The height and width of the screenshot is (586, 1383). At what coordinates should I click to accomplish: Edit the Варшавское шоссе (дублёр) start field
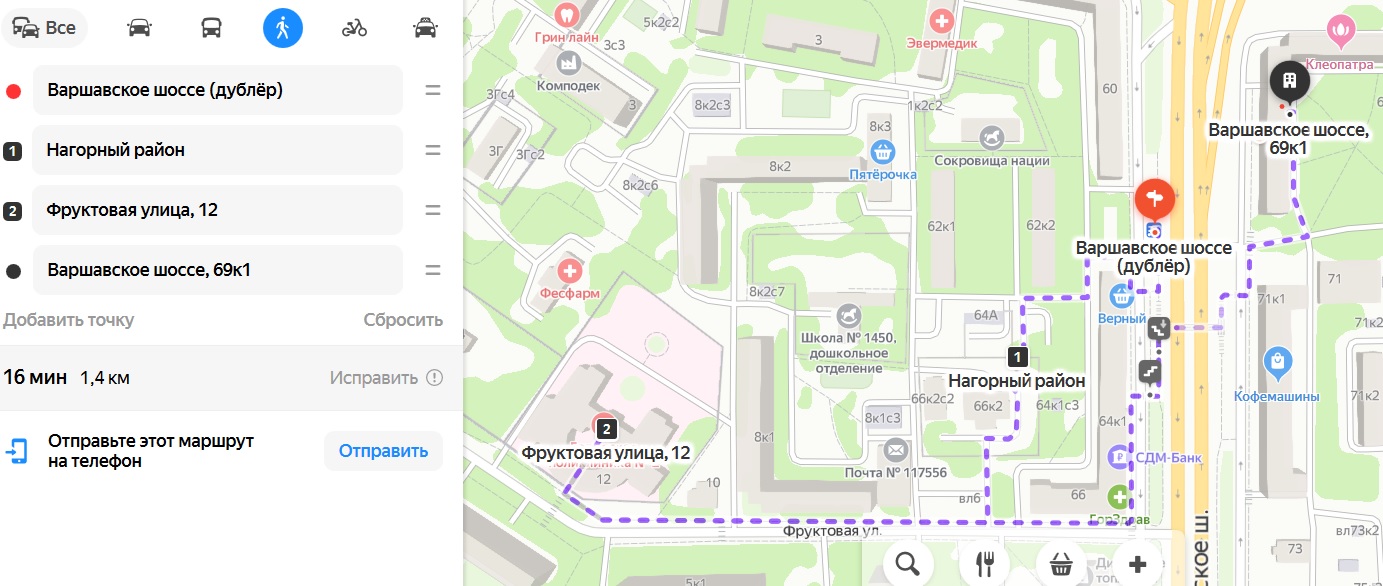point(218,90)
